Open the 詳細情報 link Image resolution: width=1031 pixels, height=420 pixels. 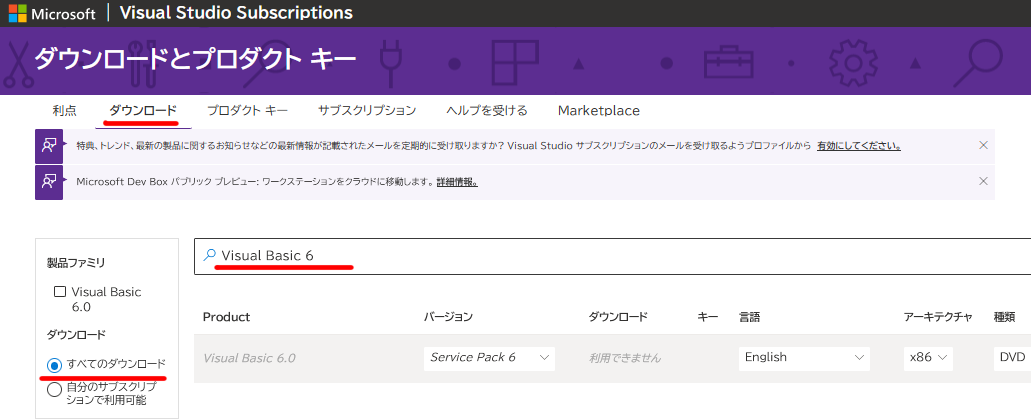pyautogui.click(x=457, y=181)
